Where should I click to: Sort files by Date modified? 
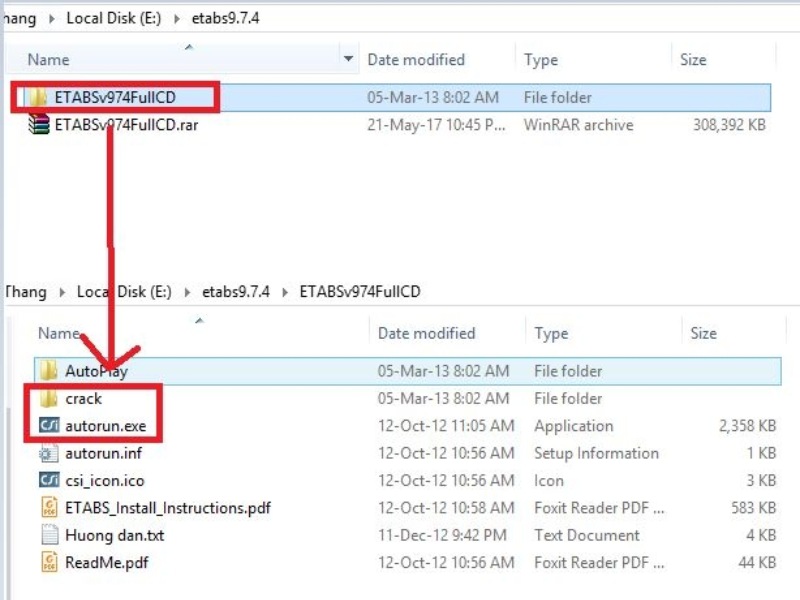420,59
